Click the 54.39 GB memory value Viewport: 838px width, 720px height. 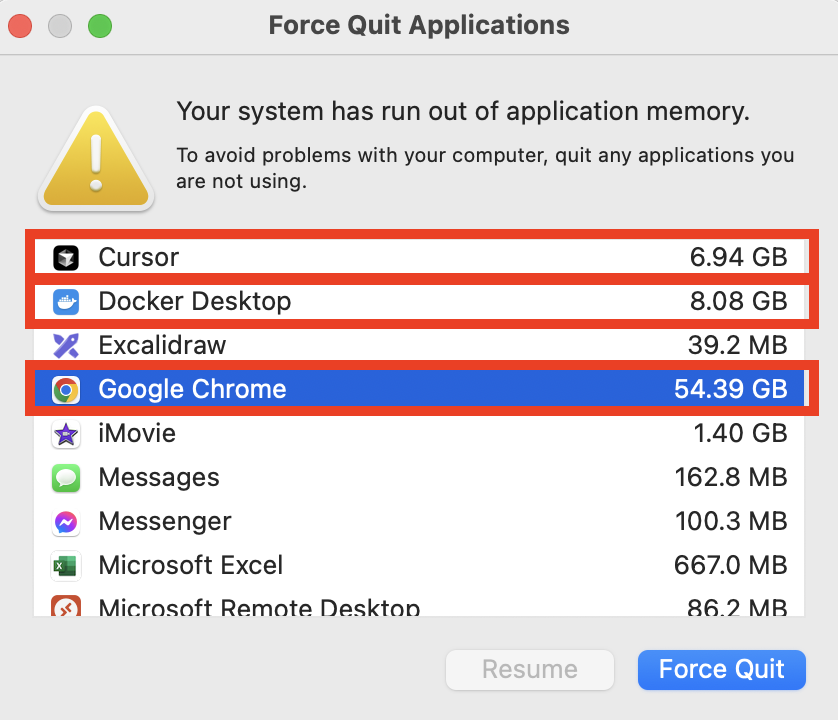click(731, 389)
